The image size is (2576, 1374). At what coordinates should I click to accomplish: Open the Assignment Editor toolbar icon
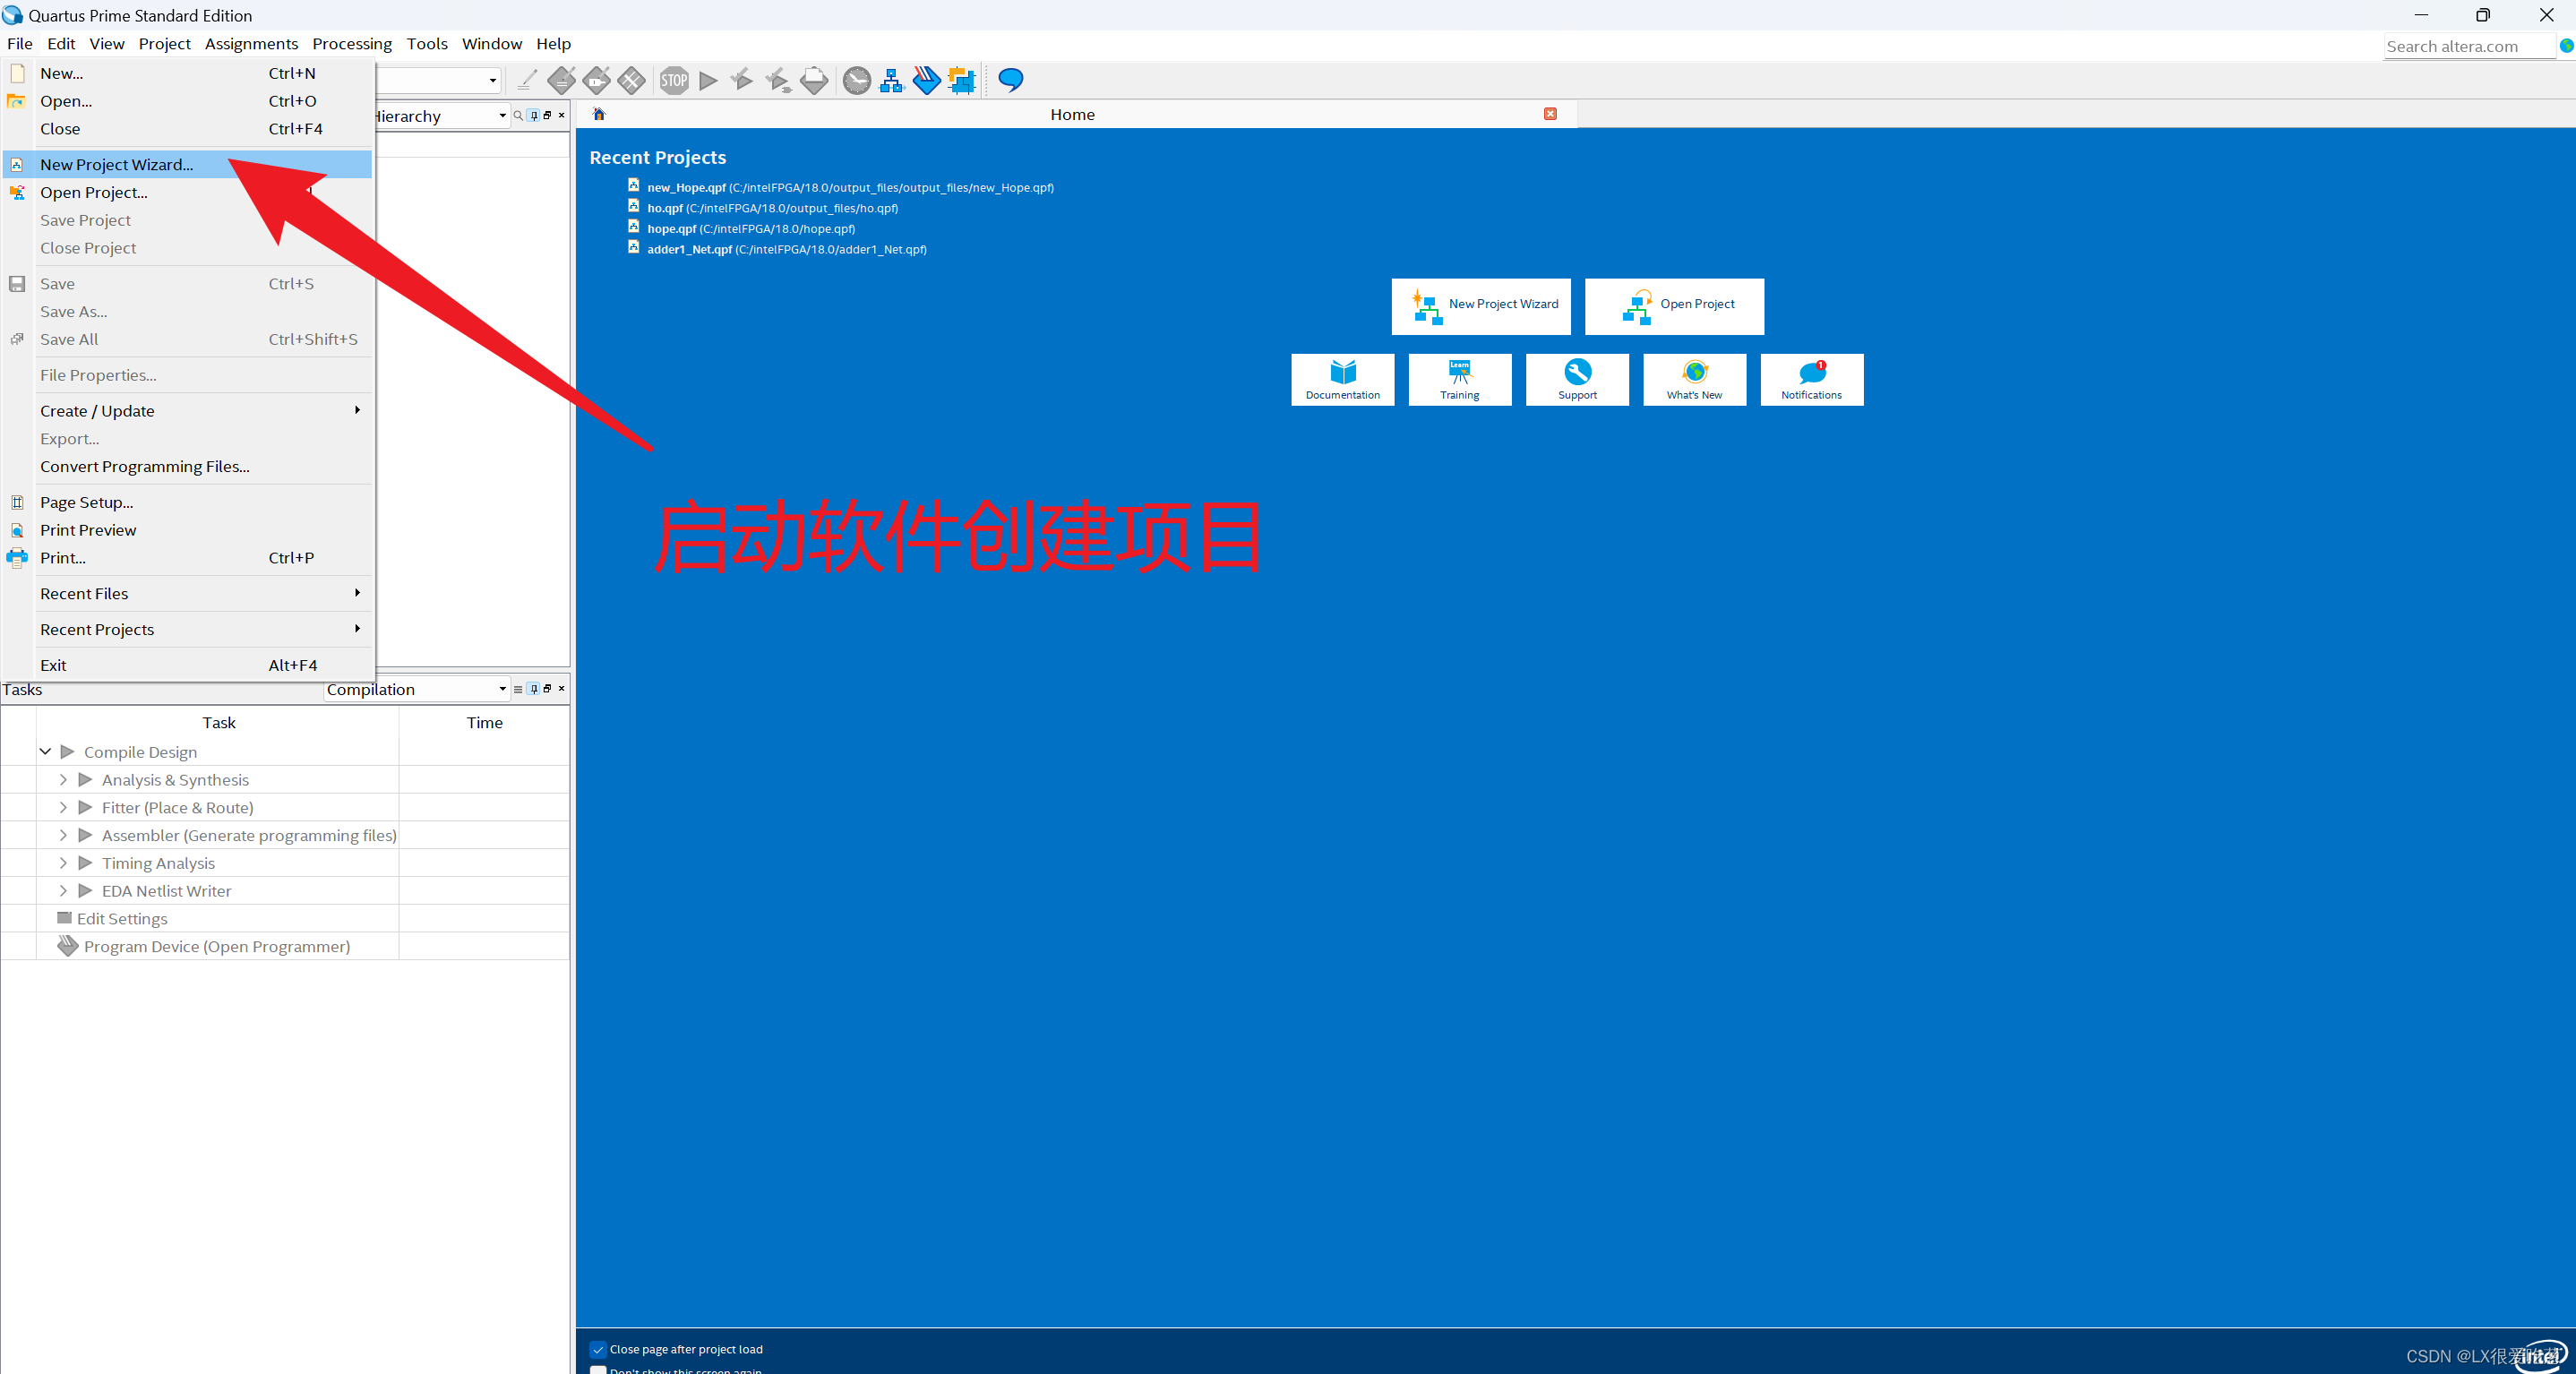click(562, 80)
